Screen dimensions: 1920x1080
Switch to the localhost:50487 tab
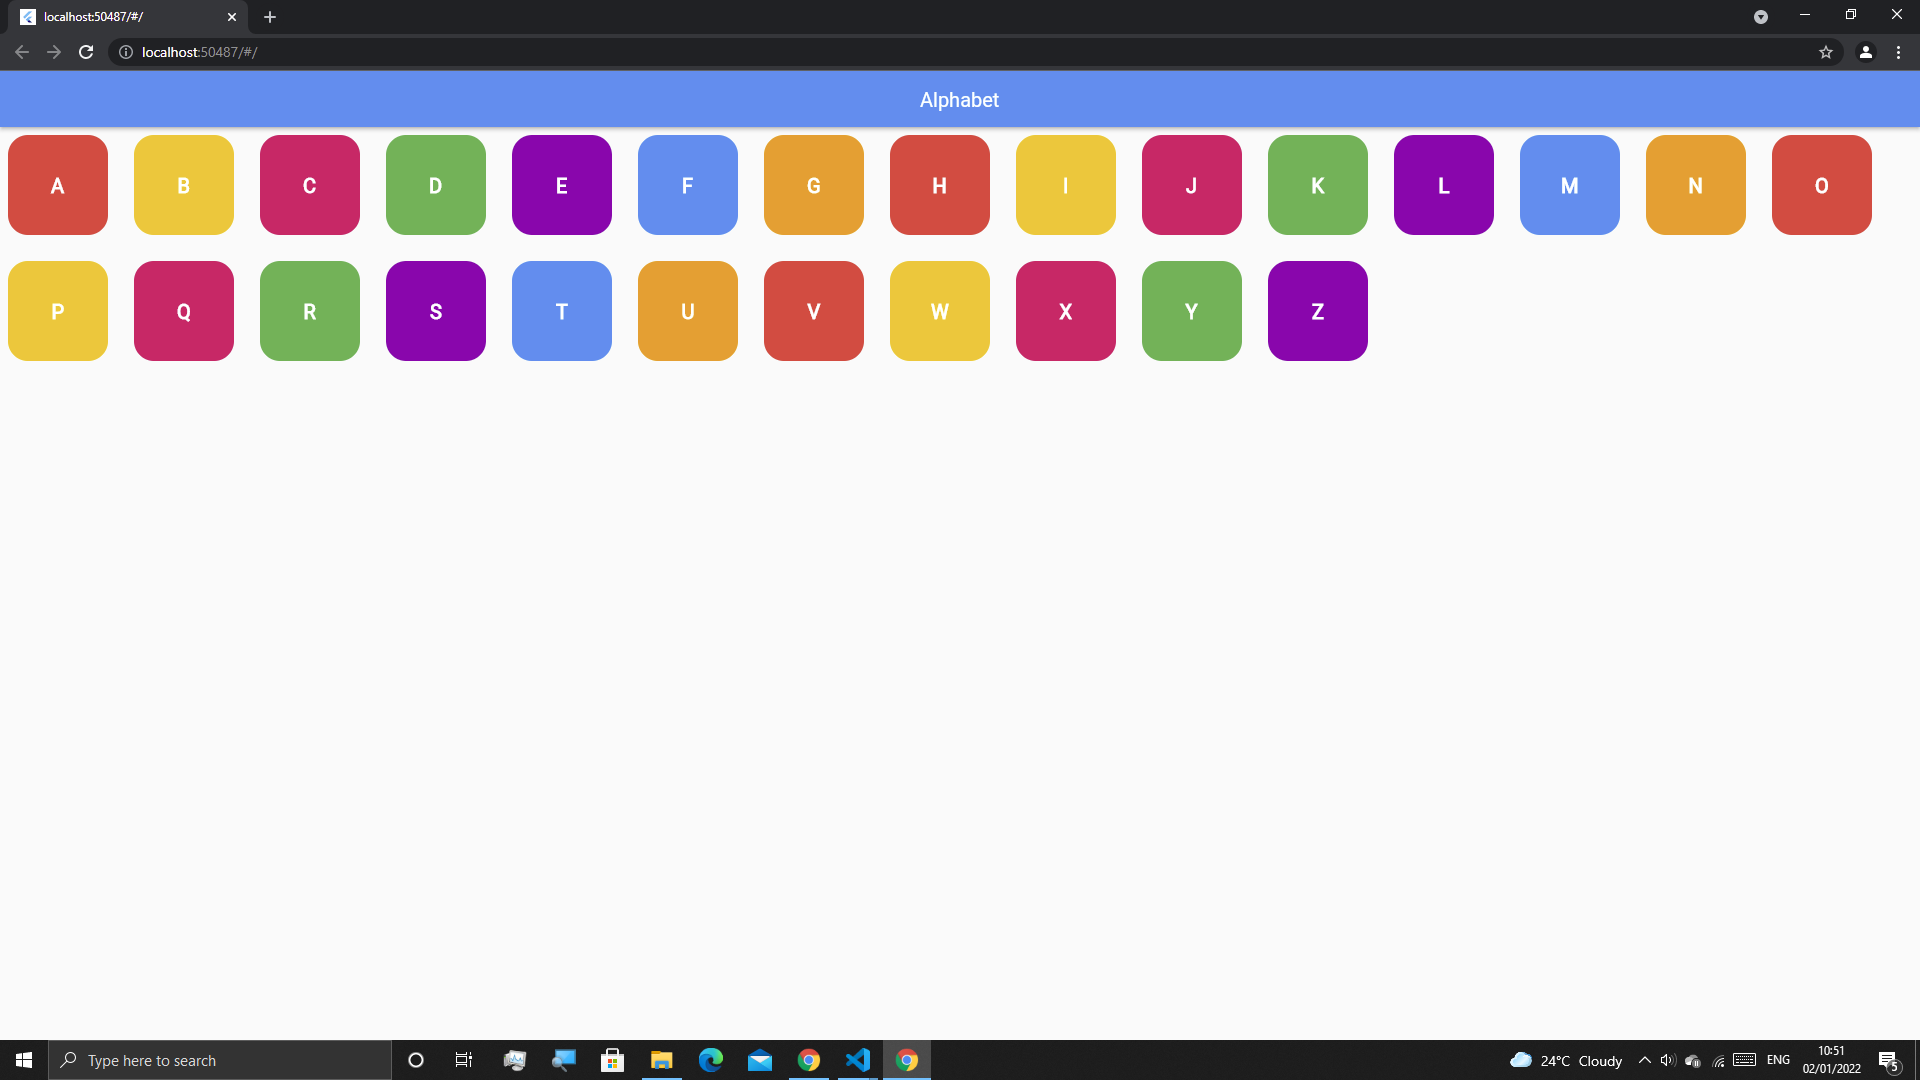120,16
